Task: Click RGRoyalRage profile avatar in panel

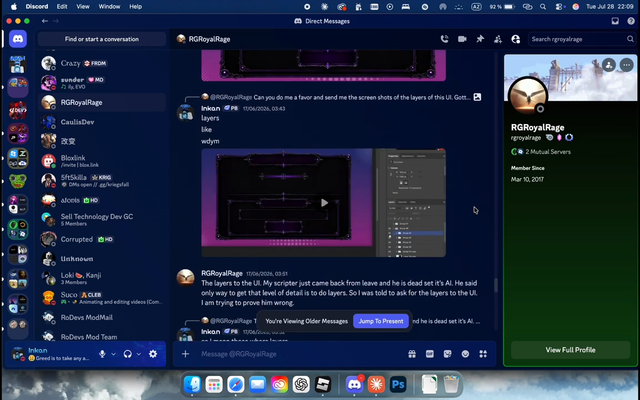Action: (528, 97)
